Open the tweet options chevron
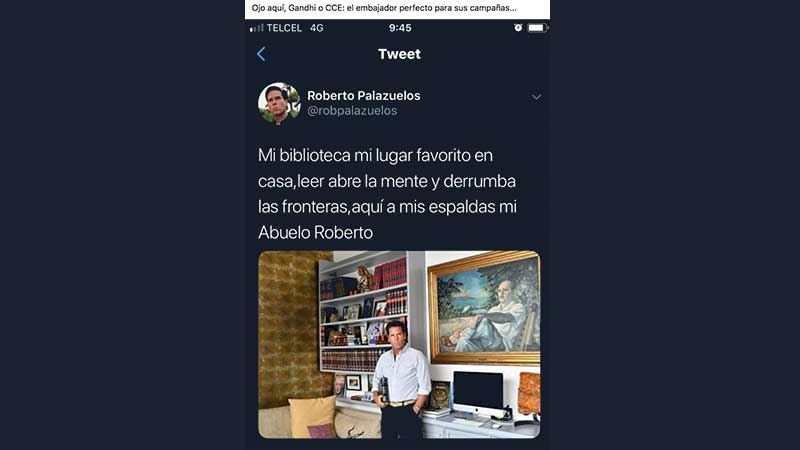 pos(536,97)
